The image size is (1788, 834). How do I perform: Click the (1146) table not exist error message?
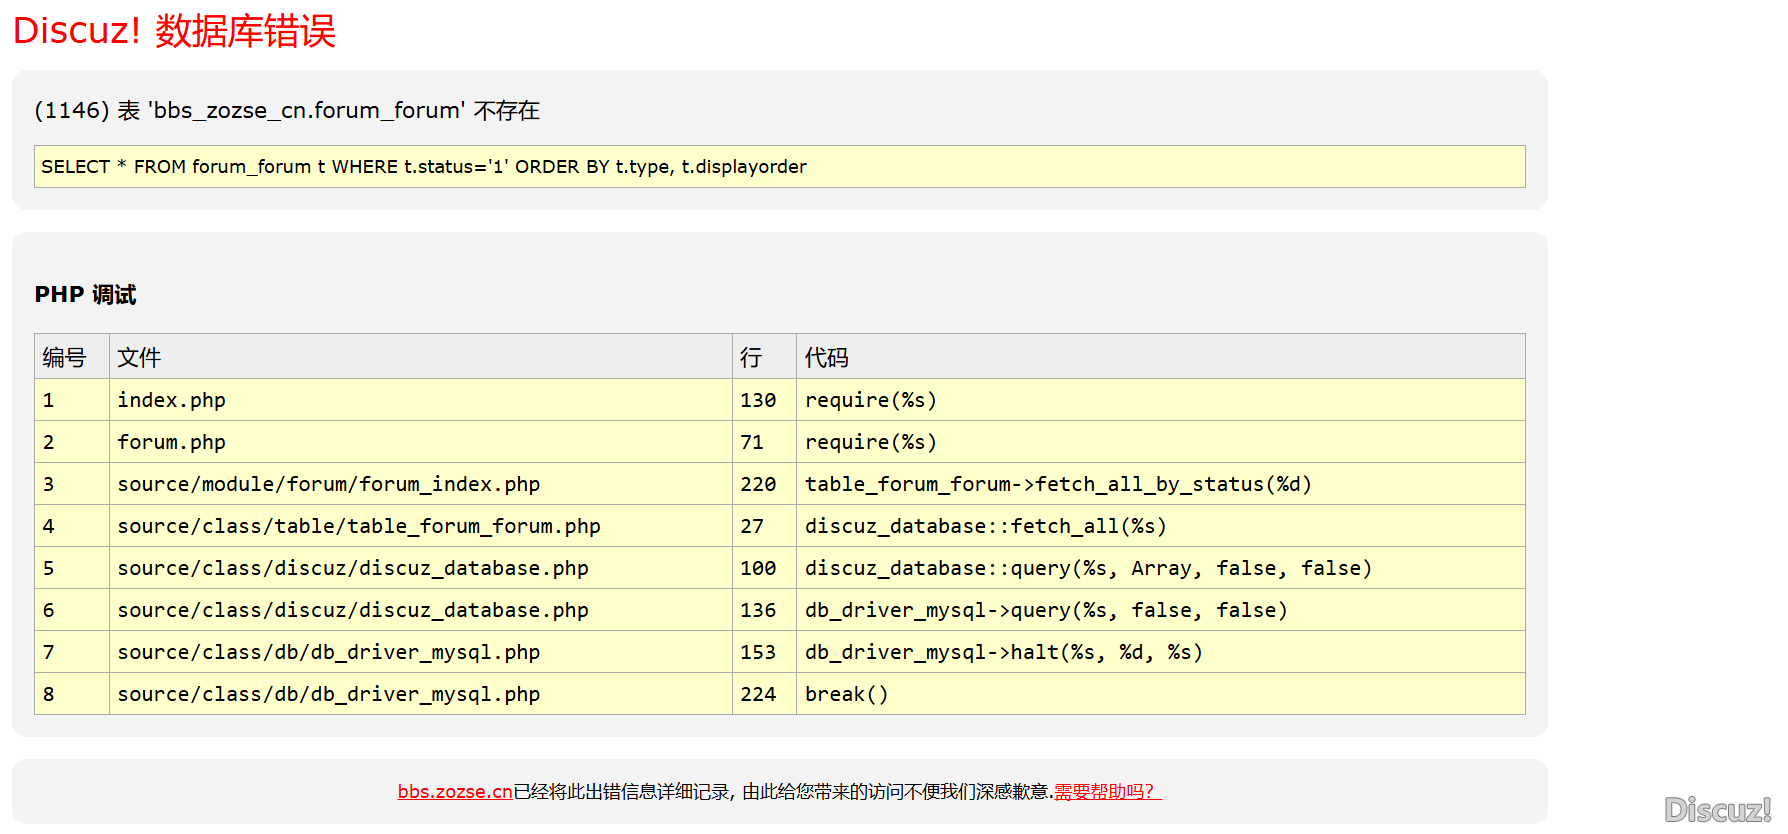click(287, 110)
